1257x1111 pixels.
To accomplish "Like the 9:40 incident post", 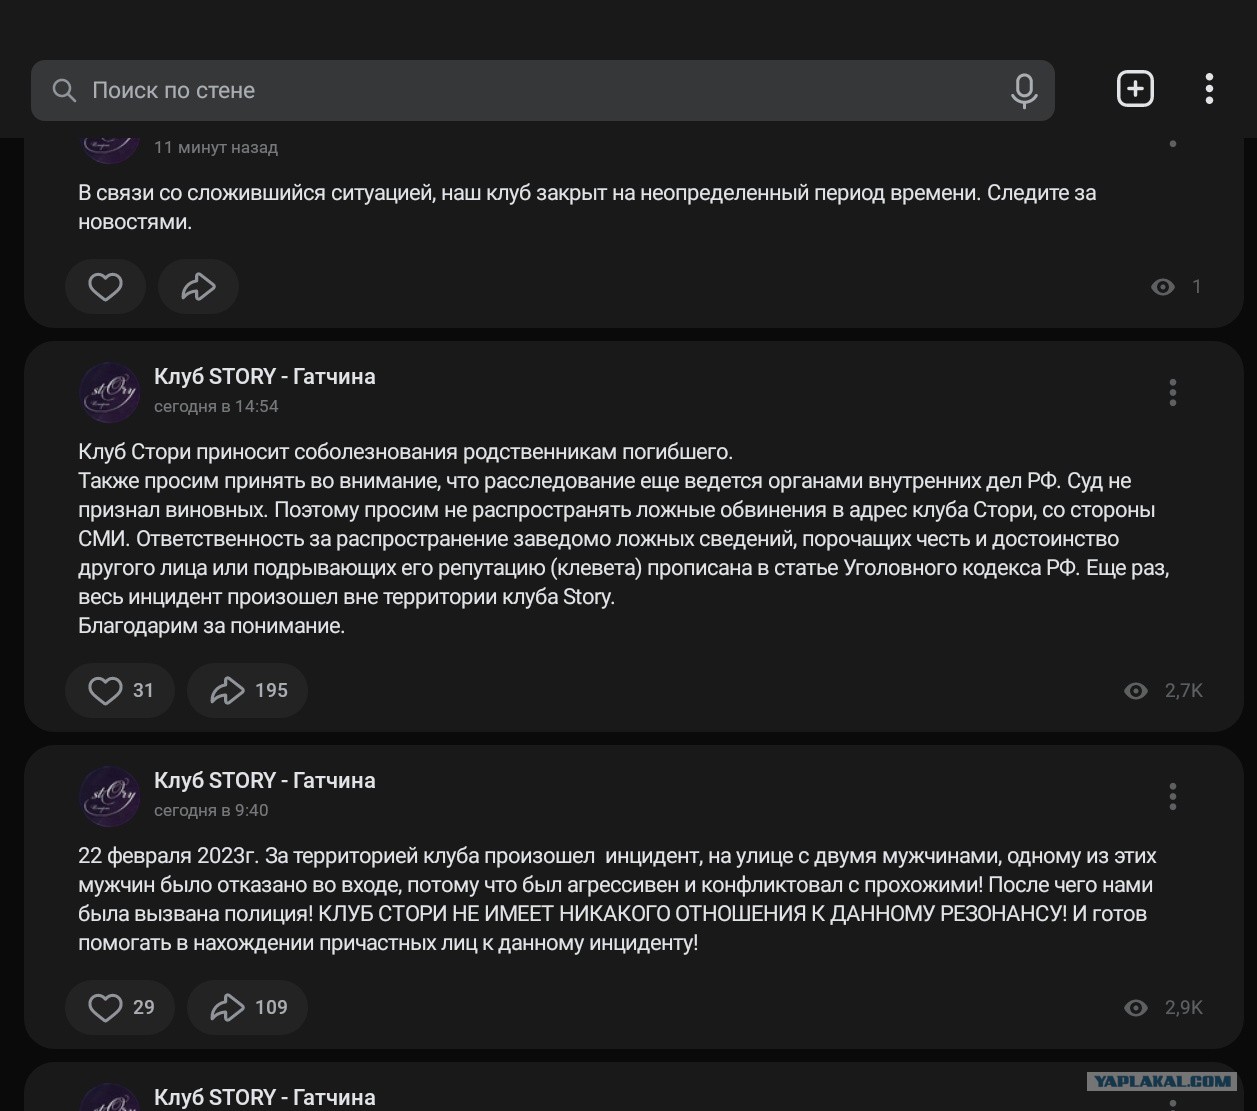I will (x=120, y=1007).
